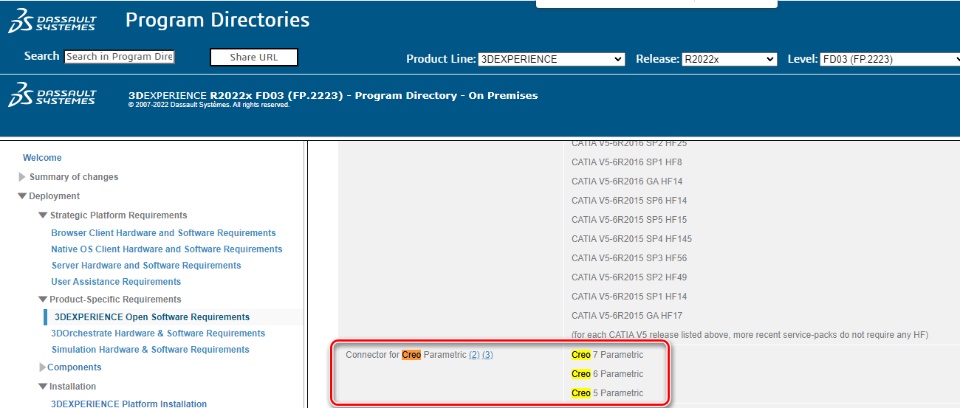Click the Dassault Systèmes logo in top header
This screenshot has width=960, height=408.
point(52,21)
